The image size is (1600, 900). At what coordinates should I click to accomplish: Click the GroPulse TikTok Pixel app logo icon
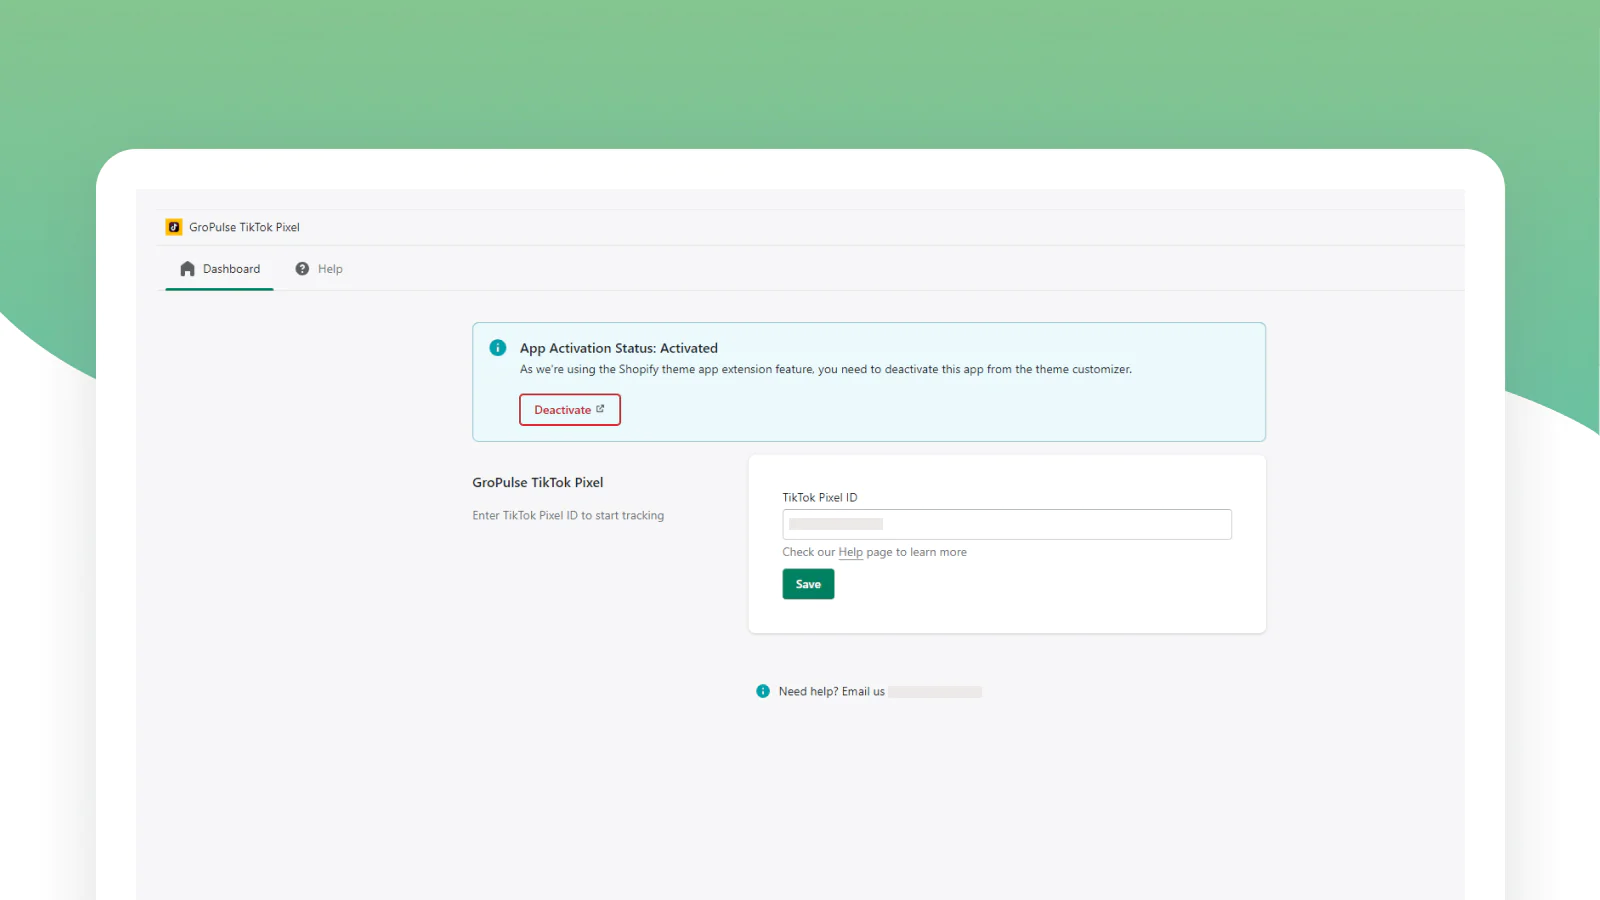pos(174,227)
